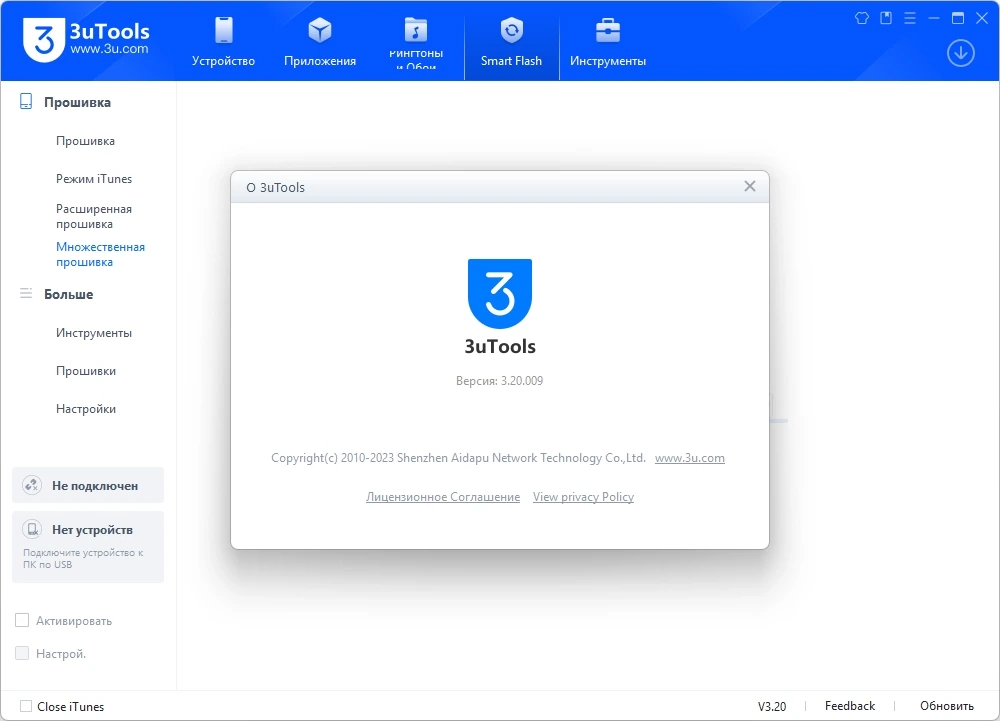This screenshot has width=1000, height=721.
Task: Click the 3uTools name under the logo
Action: (x=500, y=346)
